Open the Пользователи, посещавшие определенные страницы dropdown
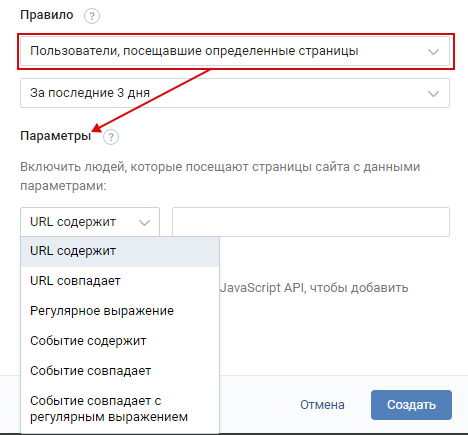 click(x=235, y=51)
